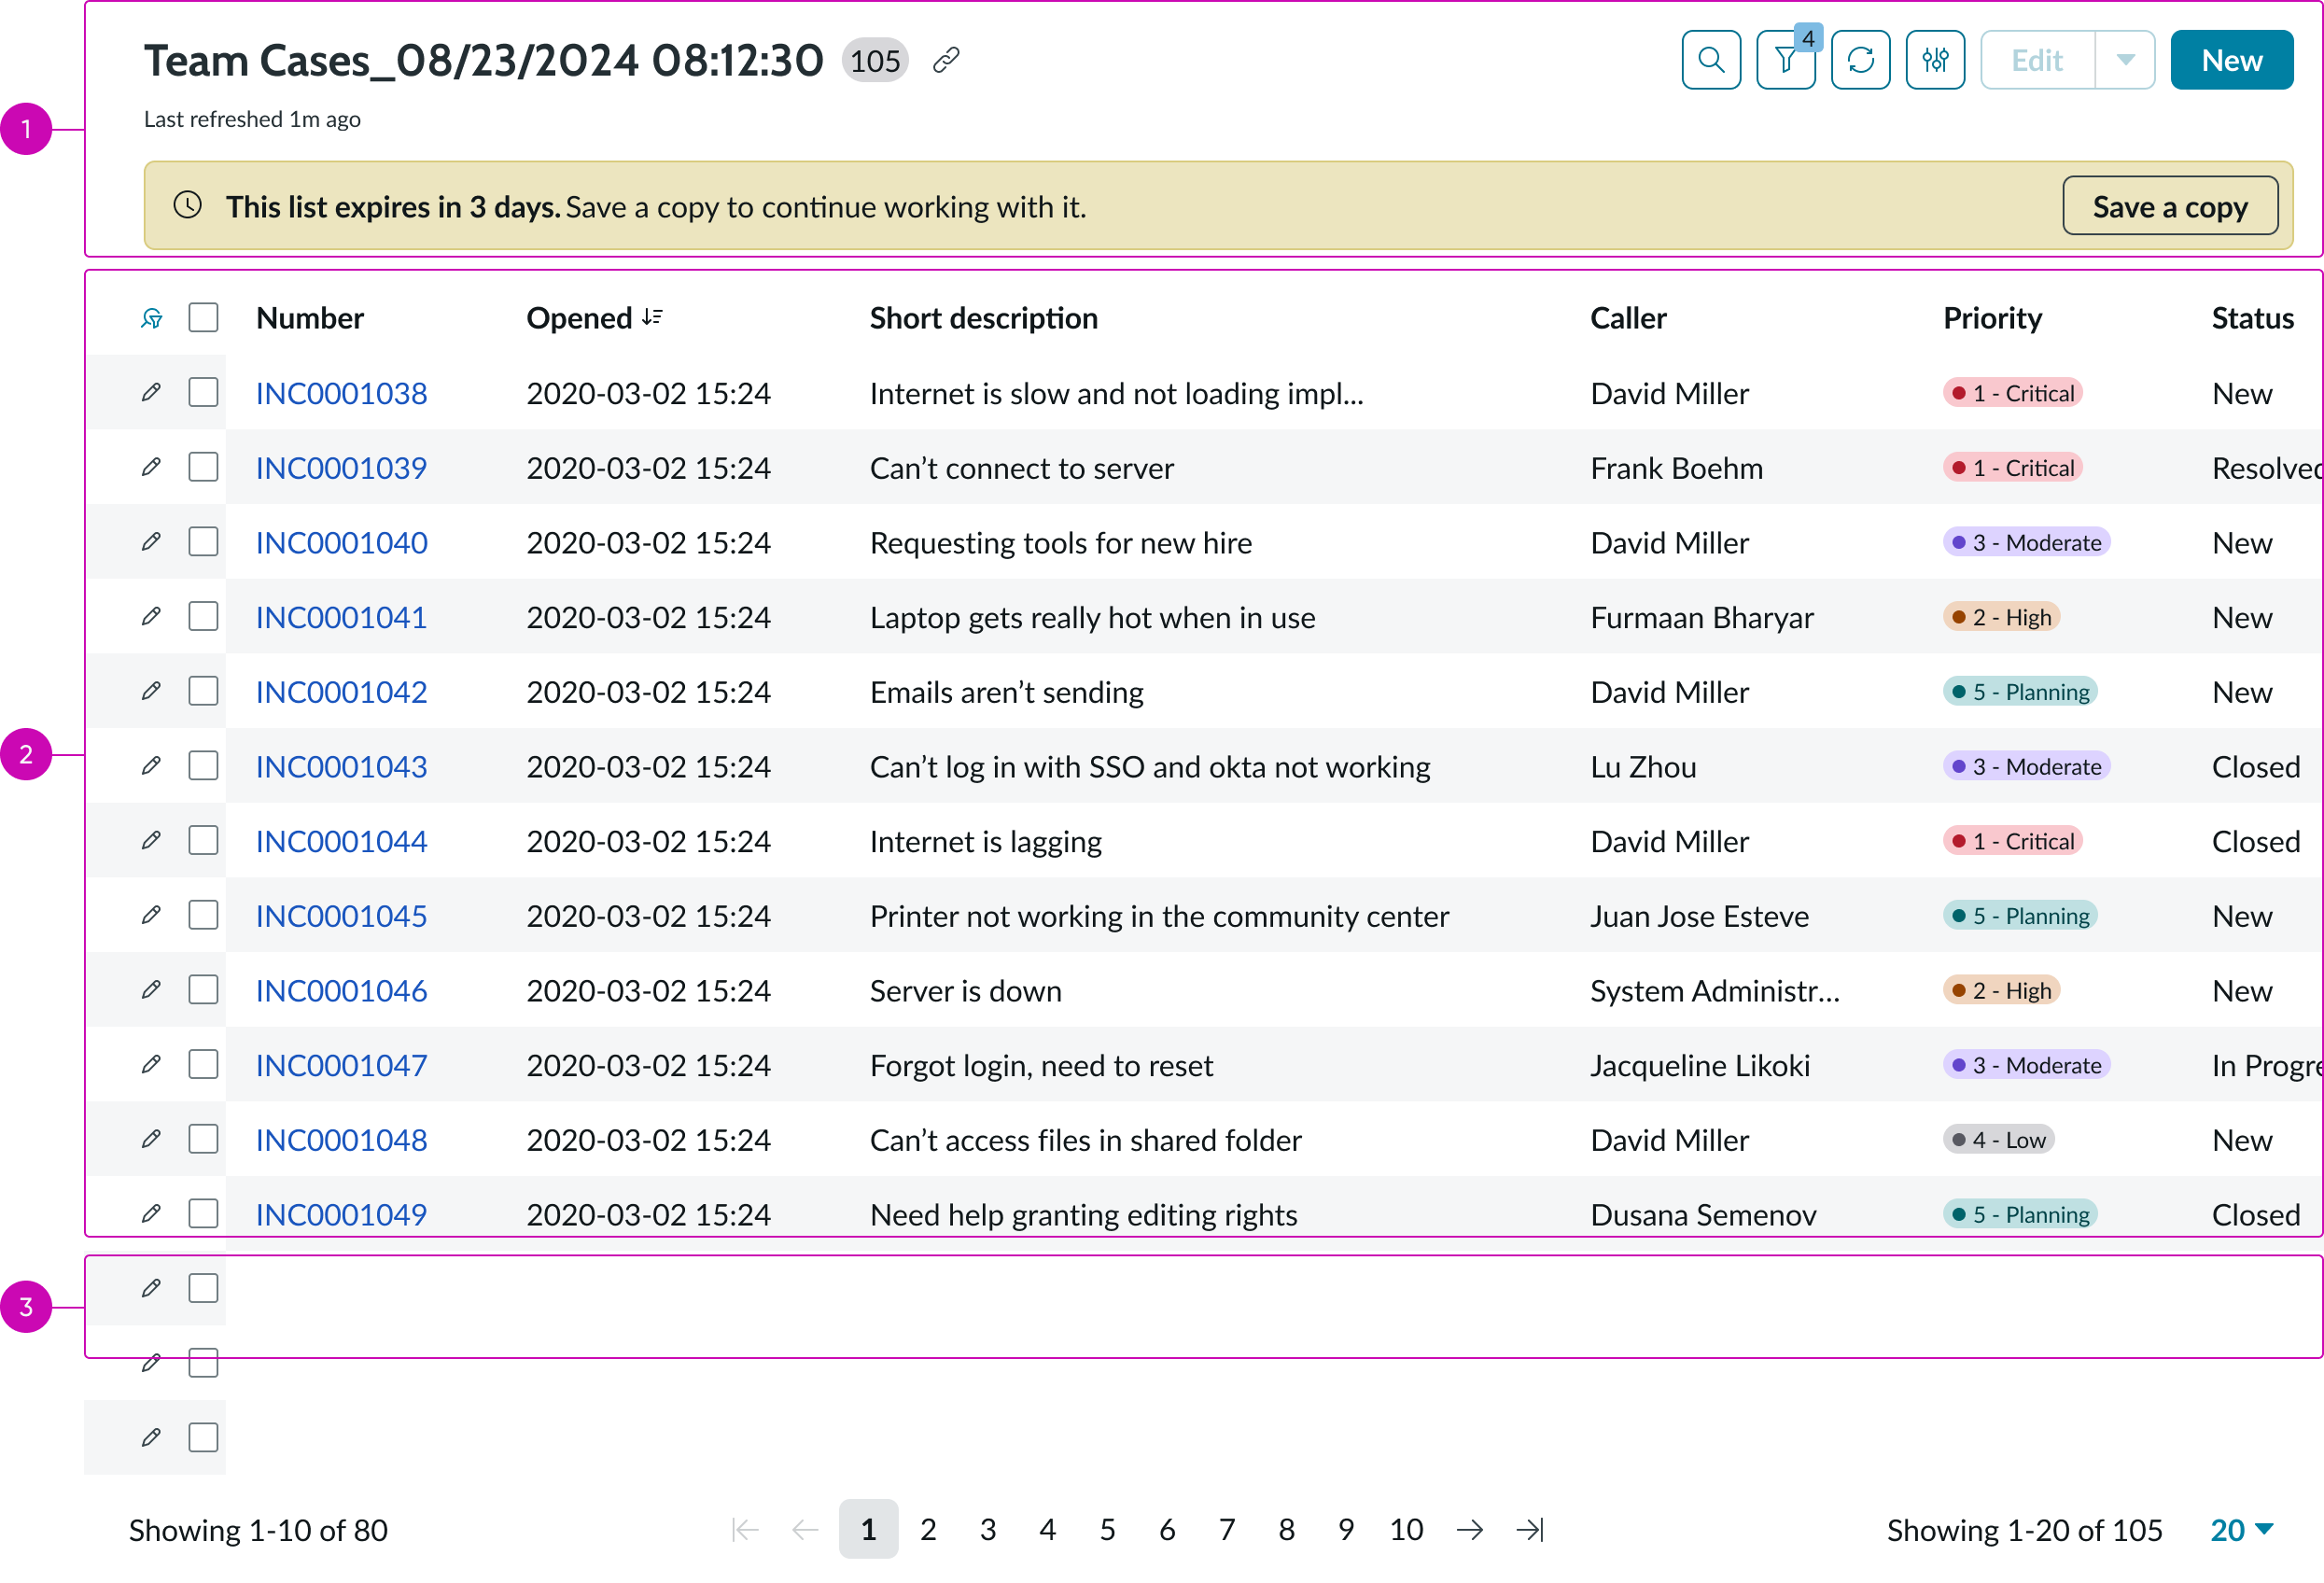
Task: Open the list personalization settings
Action: [x=1936, y=60]
